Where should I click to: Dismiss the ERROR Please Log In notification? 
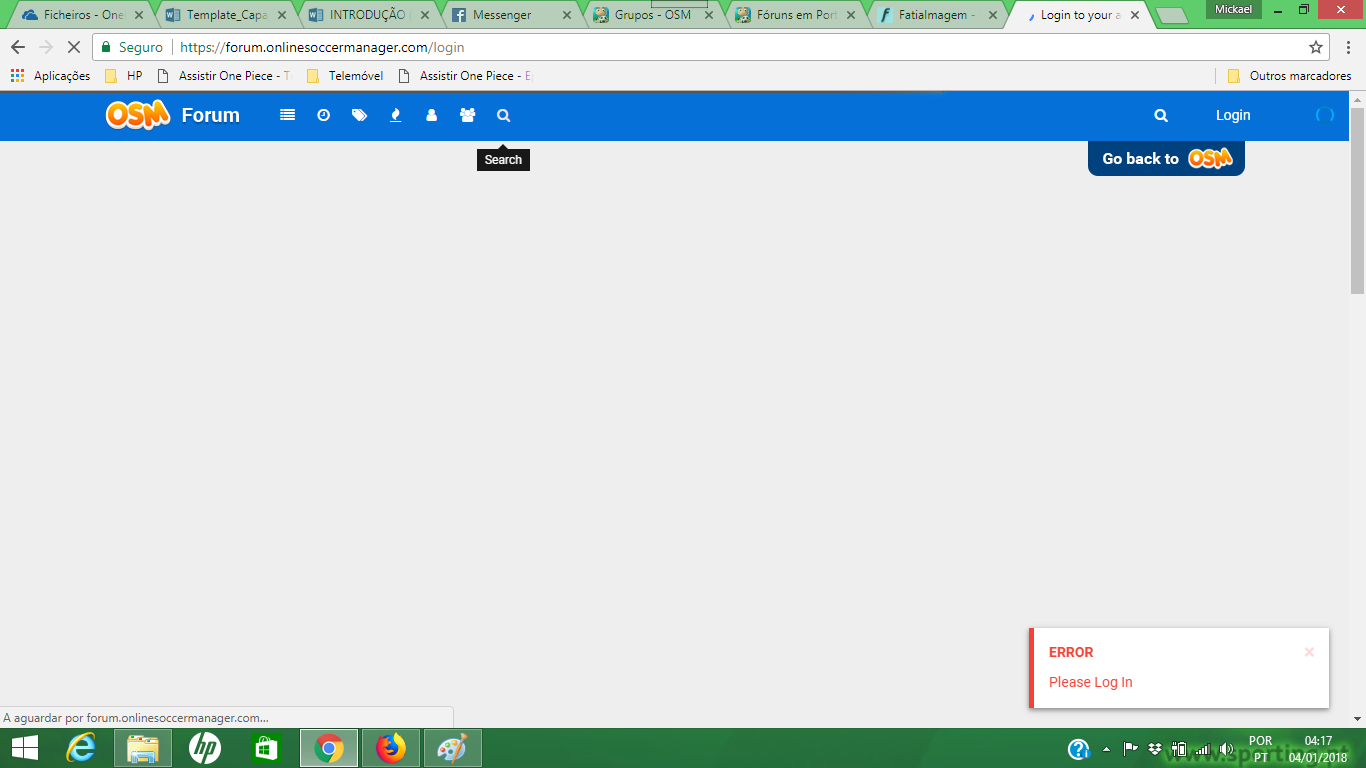point(1309,652)
